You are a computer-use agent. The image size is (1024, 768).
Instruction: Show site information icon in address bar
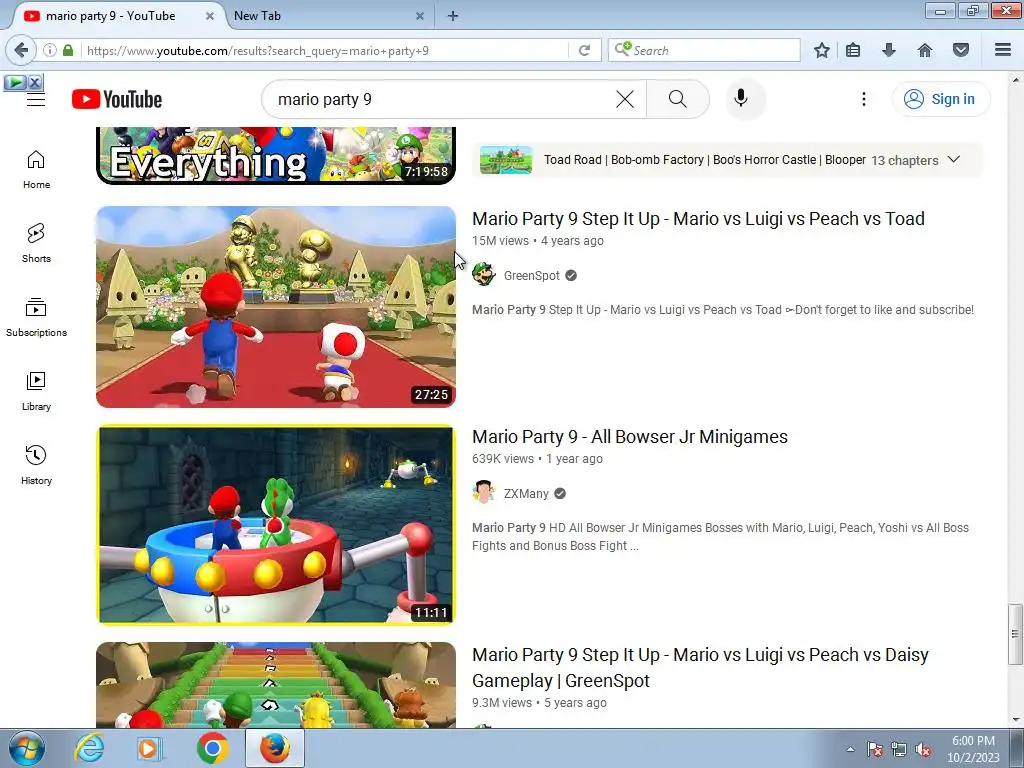(x=50, y=50)
